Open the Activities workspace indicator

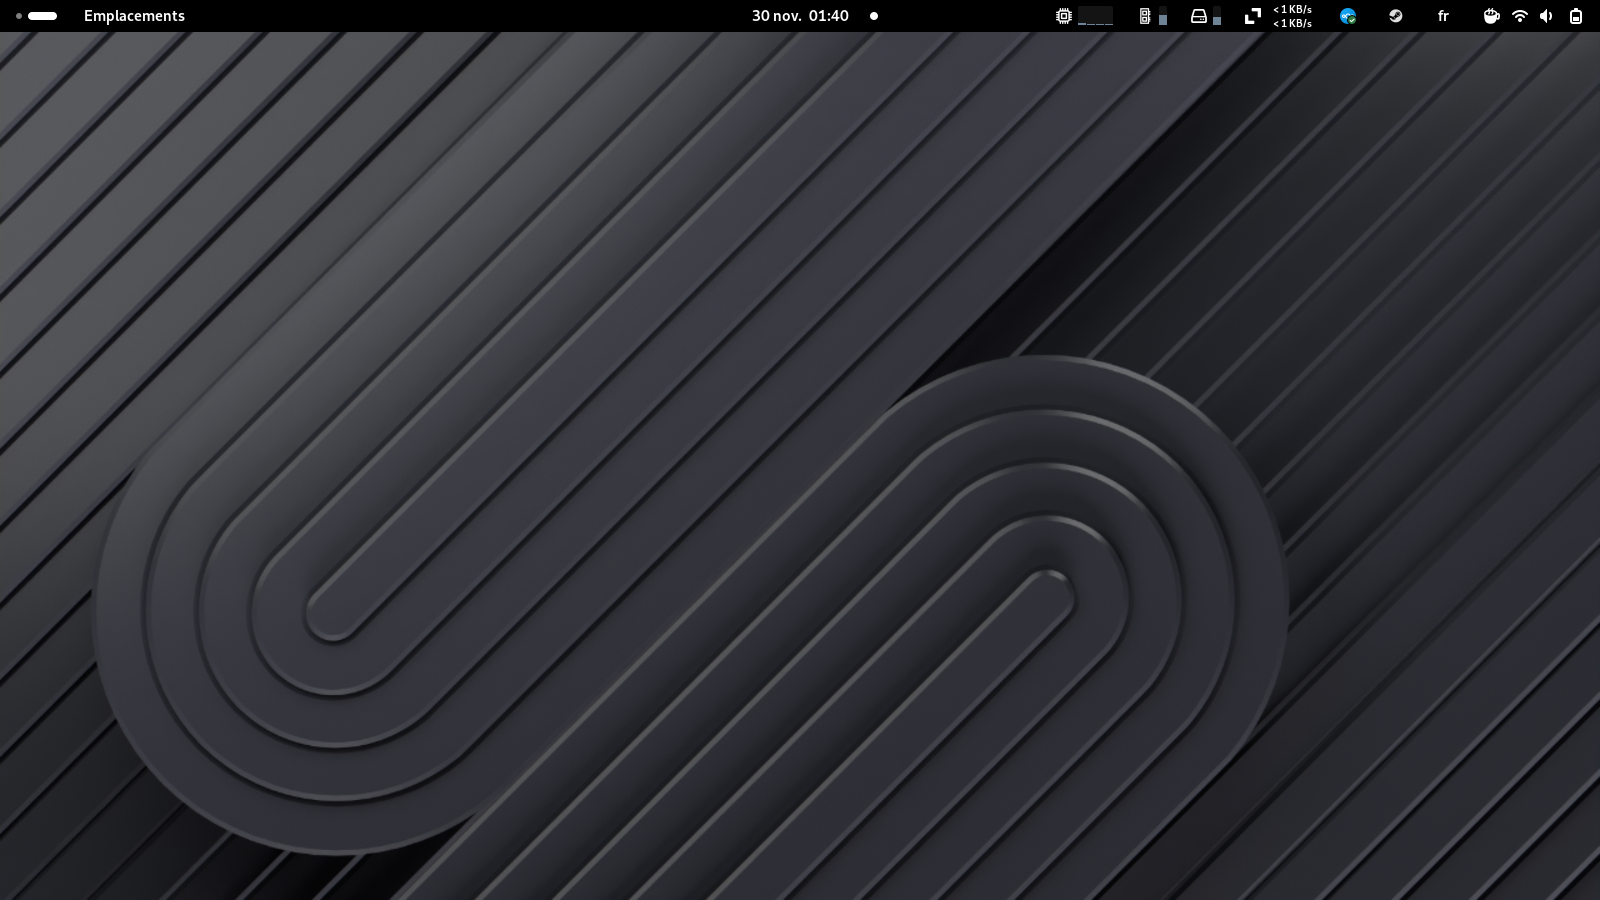(x=36, y=16)
